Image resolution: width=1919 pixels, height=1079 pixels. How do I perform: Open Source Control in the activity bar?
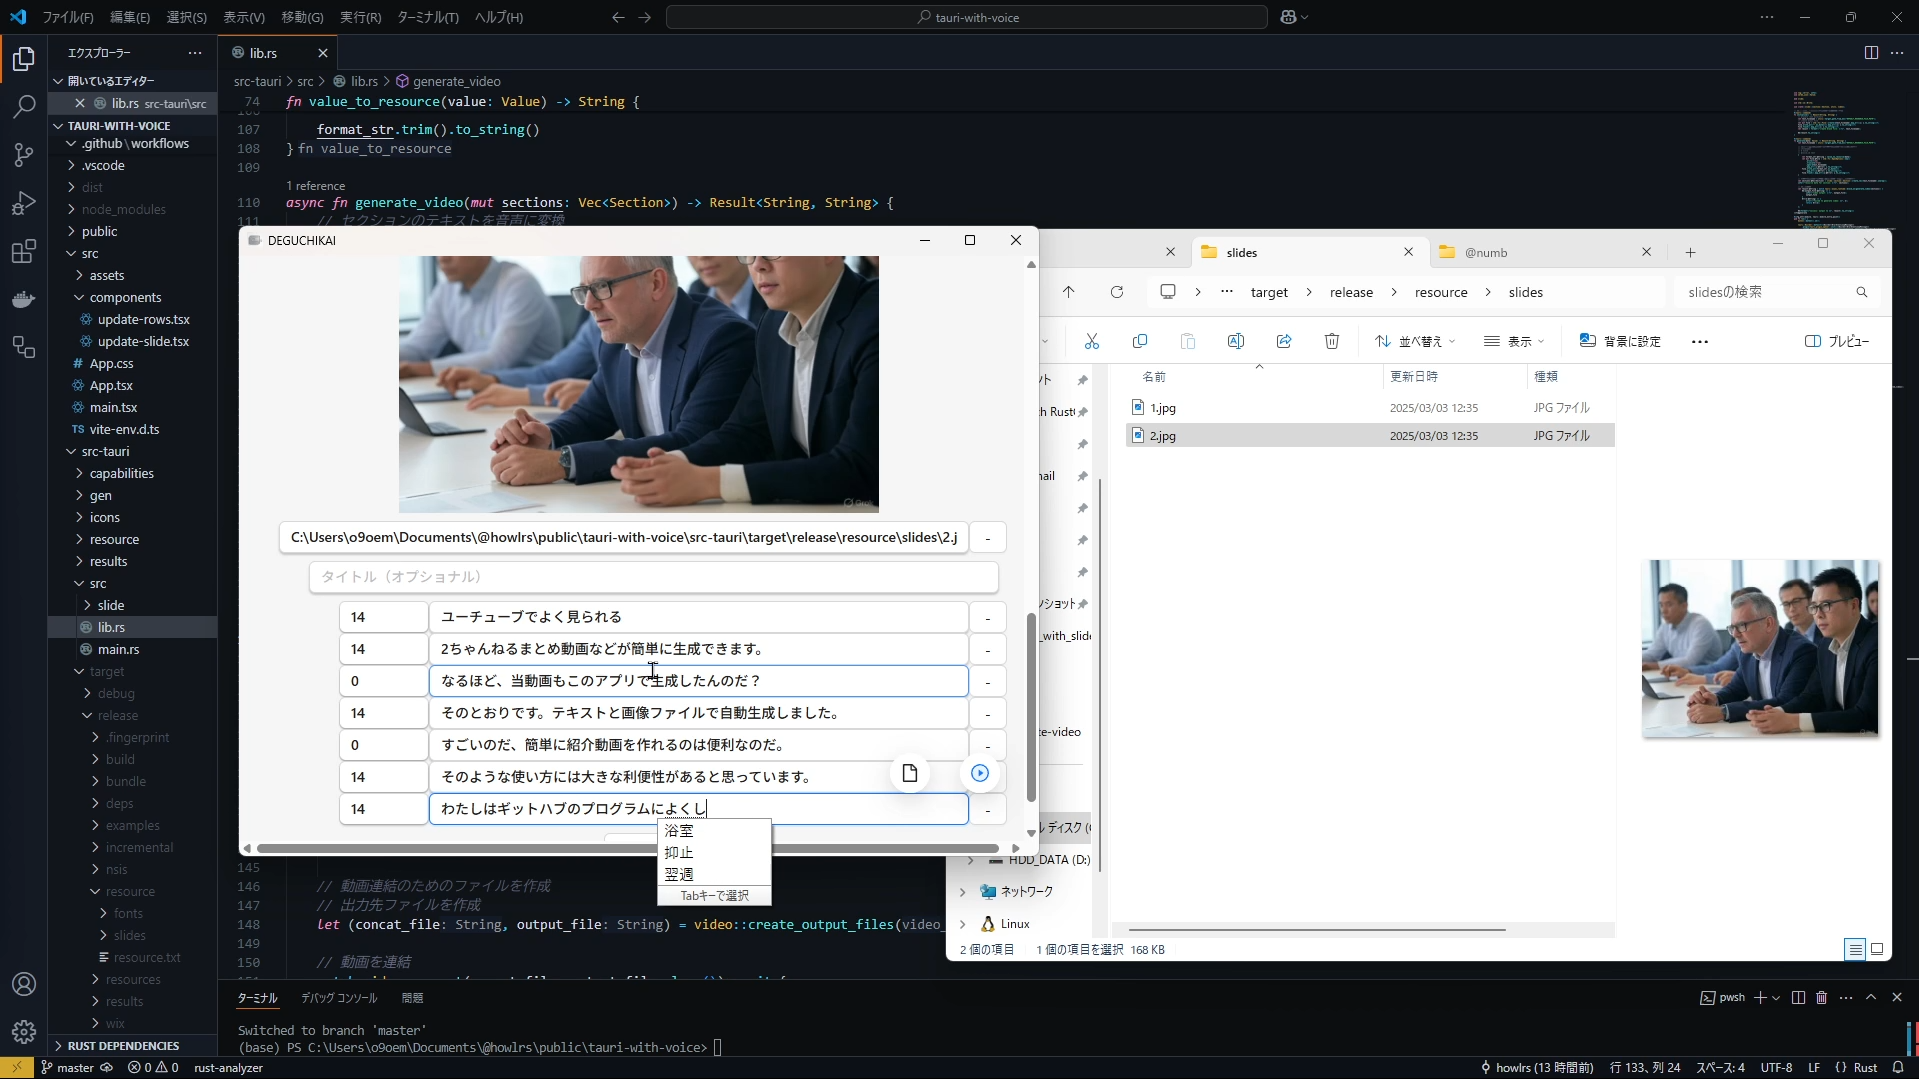(x=23, y=155)
